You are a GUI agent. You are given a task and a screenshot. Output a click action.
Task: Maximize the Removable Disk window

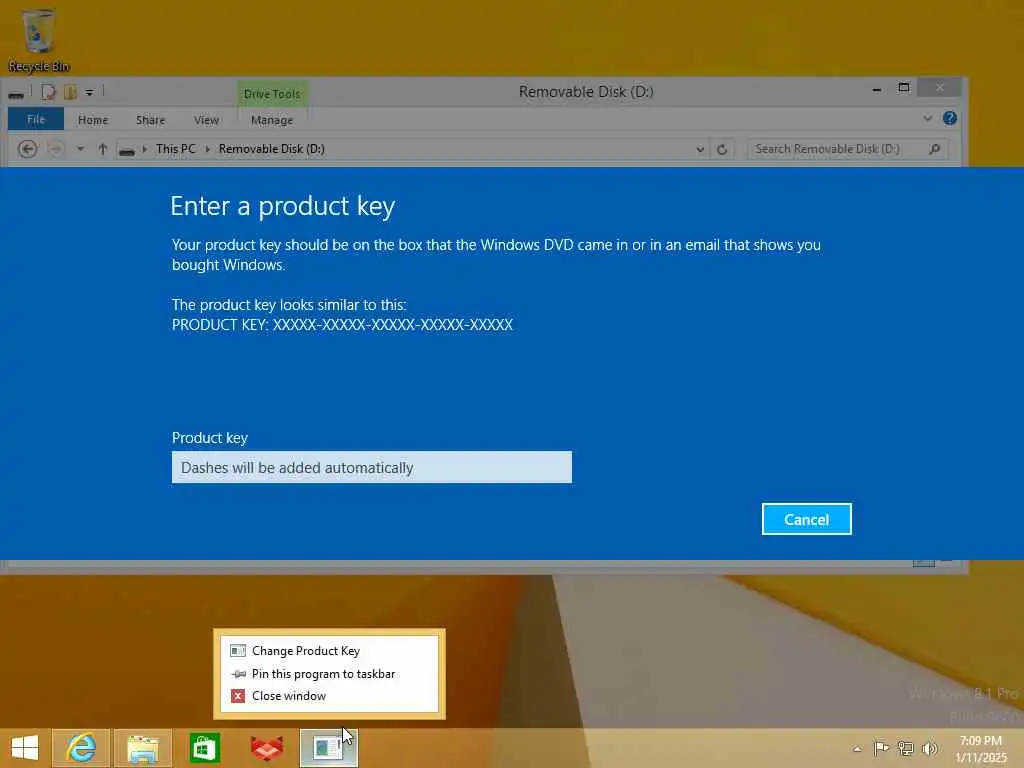904,88
